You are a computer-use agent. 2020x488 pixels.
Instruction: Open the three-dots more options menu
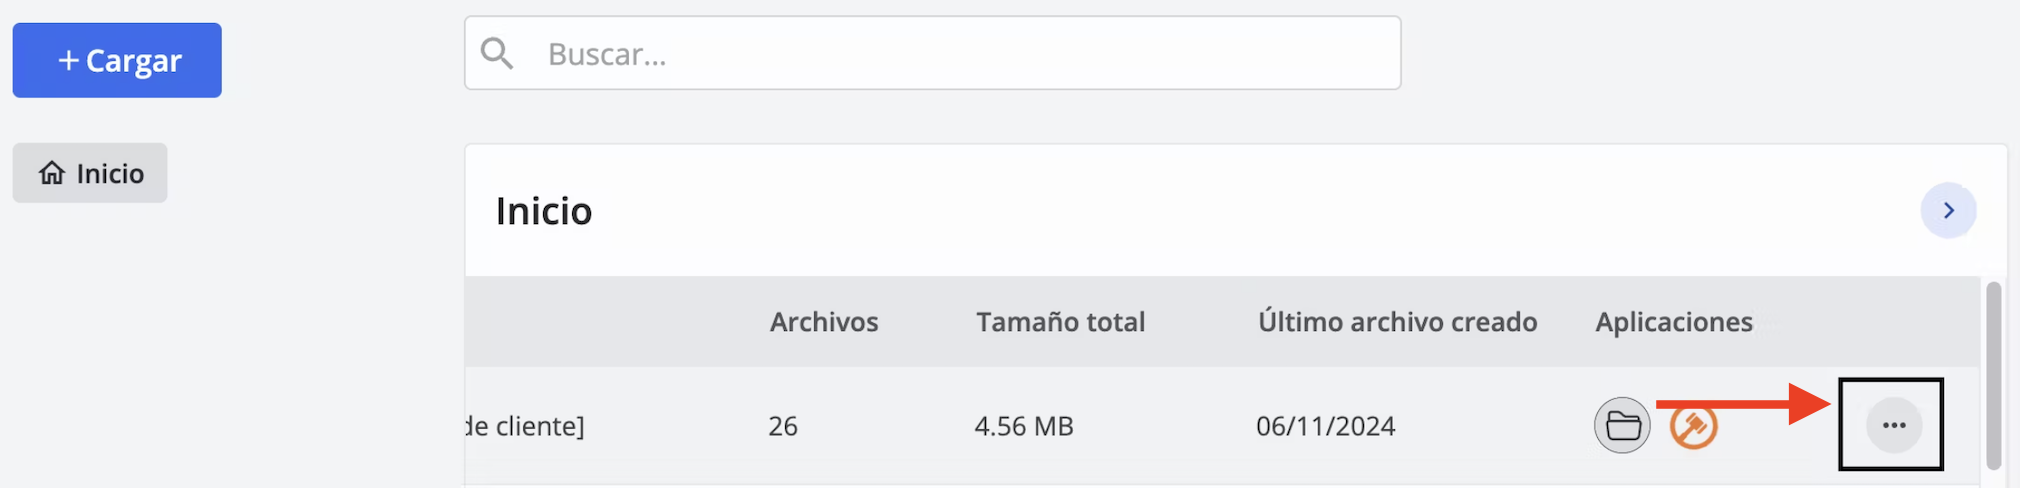[1894, 425]
